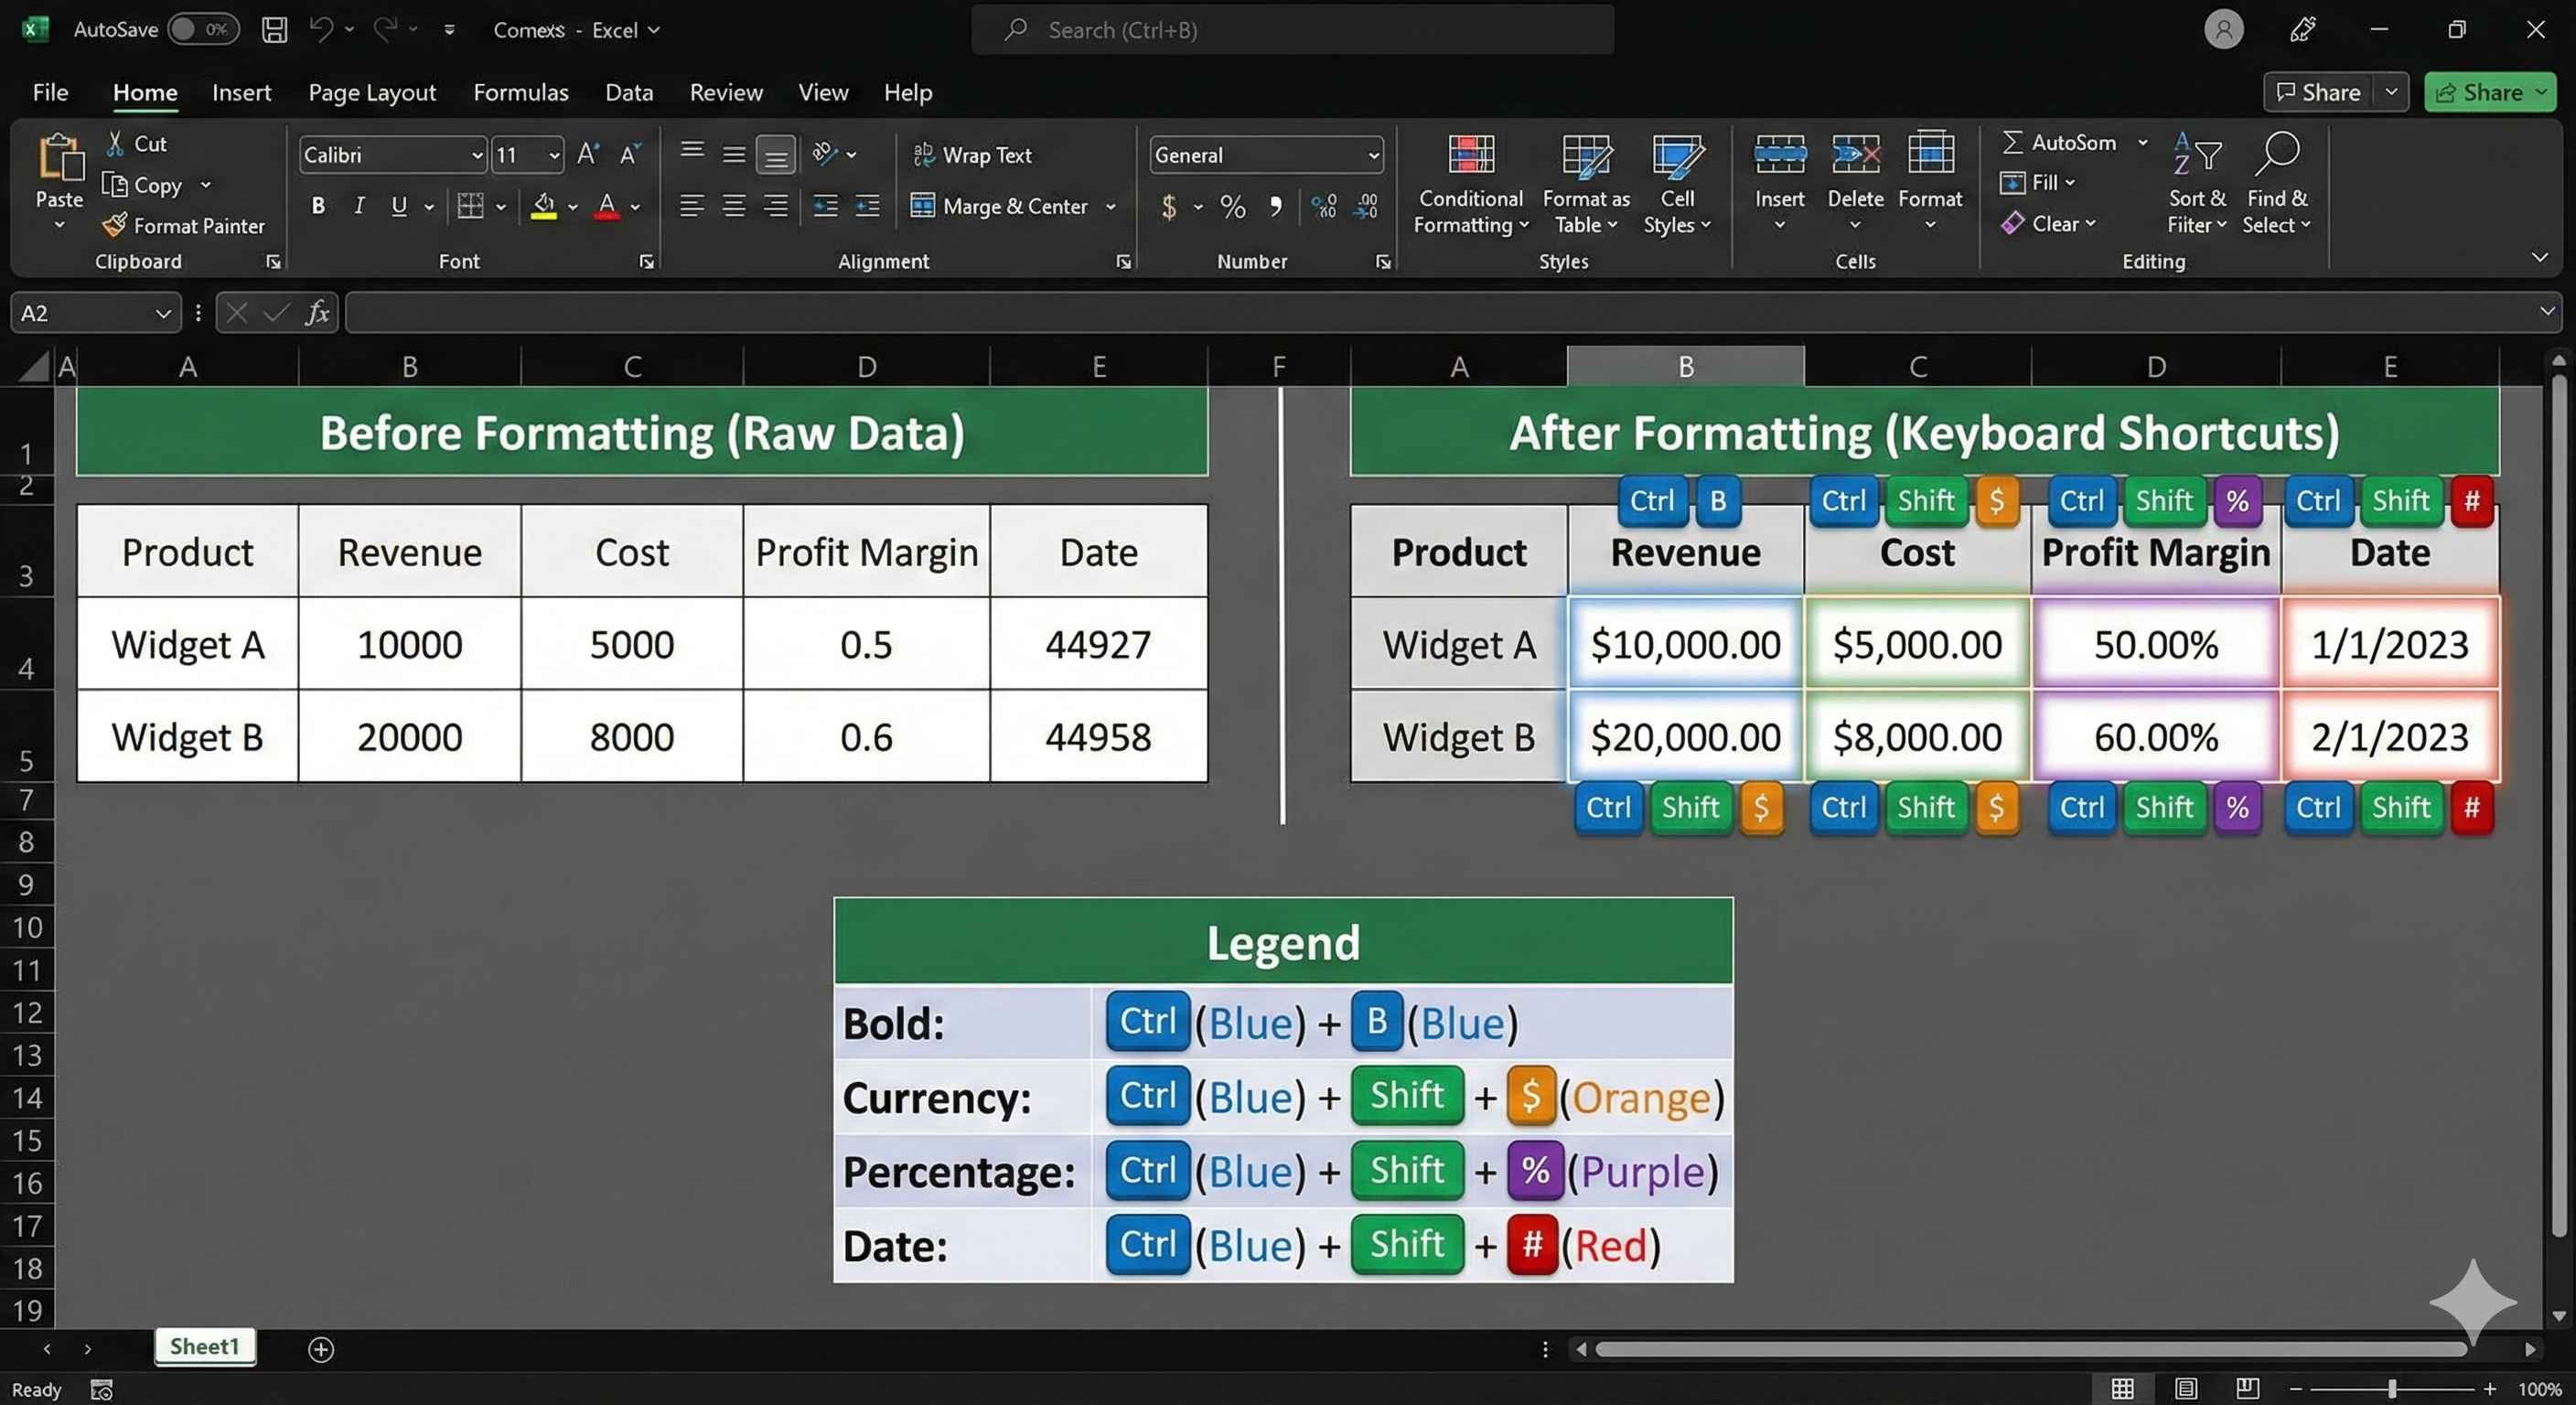Toggle Bold formatting button

pyautogui.click(x=318, y=206)
